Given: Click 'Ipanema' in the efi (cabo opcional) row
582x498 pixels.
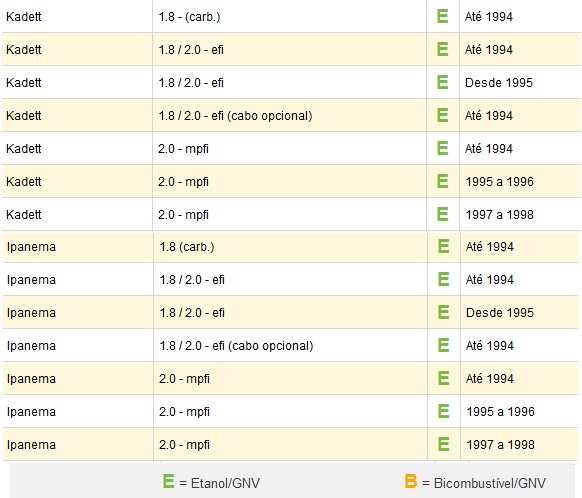Looking at the screenshot, I should (31, 346).
